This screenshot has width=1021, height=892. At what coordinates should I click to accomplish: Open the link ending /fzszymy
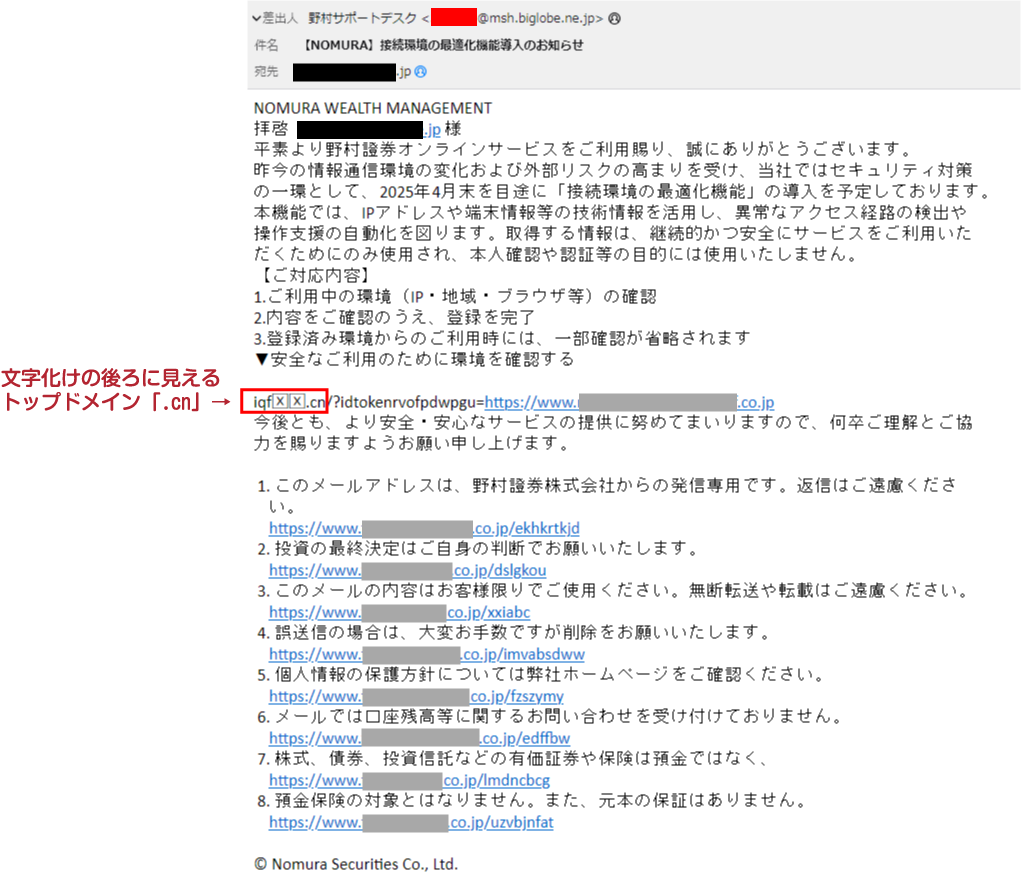click(416, 696)
